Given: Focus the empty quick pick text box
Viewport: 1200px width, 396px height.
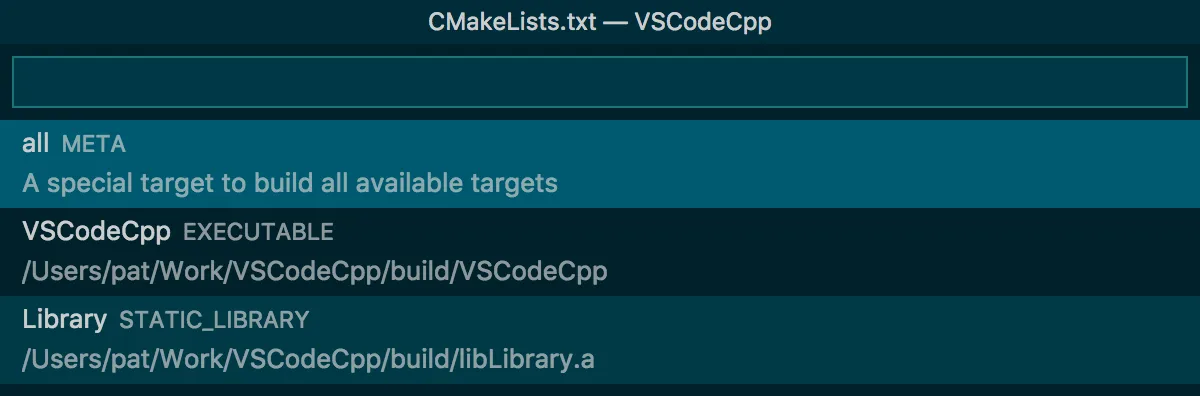Looking at the screenshot, I should pos(600,82).
